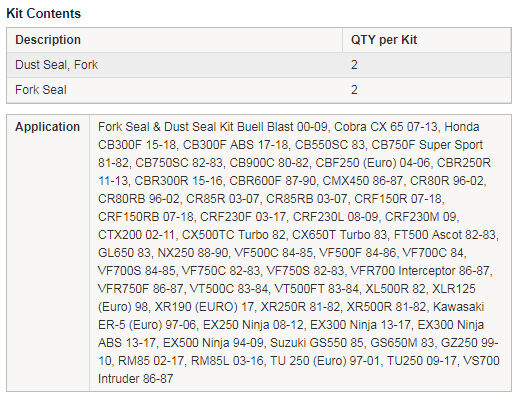This screenshot has height=401, width=520.
Task: Click the CX500TC Turbo 82 entry
Action: coord(234,235)
